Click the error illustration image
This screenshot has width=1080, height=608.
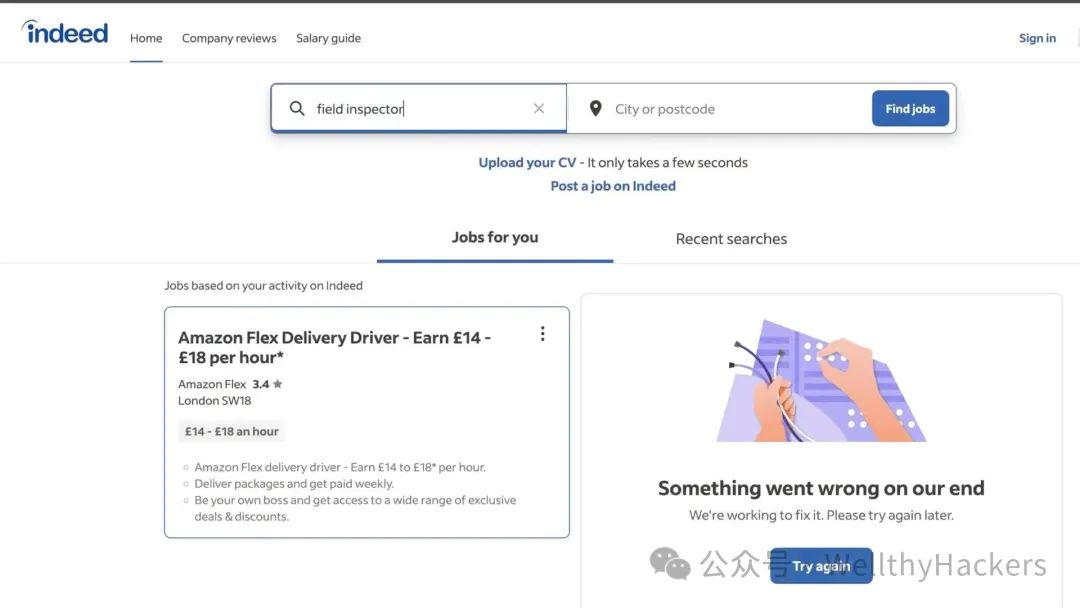click(x=821, y=381)
